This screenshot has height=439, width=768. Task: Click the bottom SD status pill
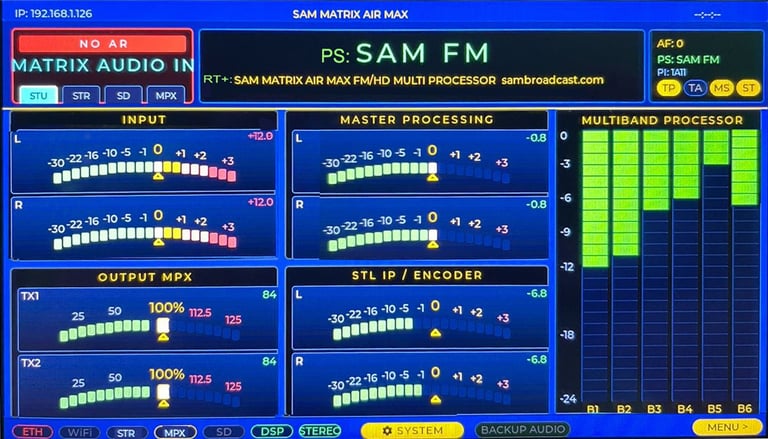[223, 432]
